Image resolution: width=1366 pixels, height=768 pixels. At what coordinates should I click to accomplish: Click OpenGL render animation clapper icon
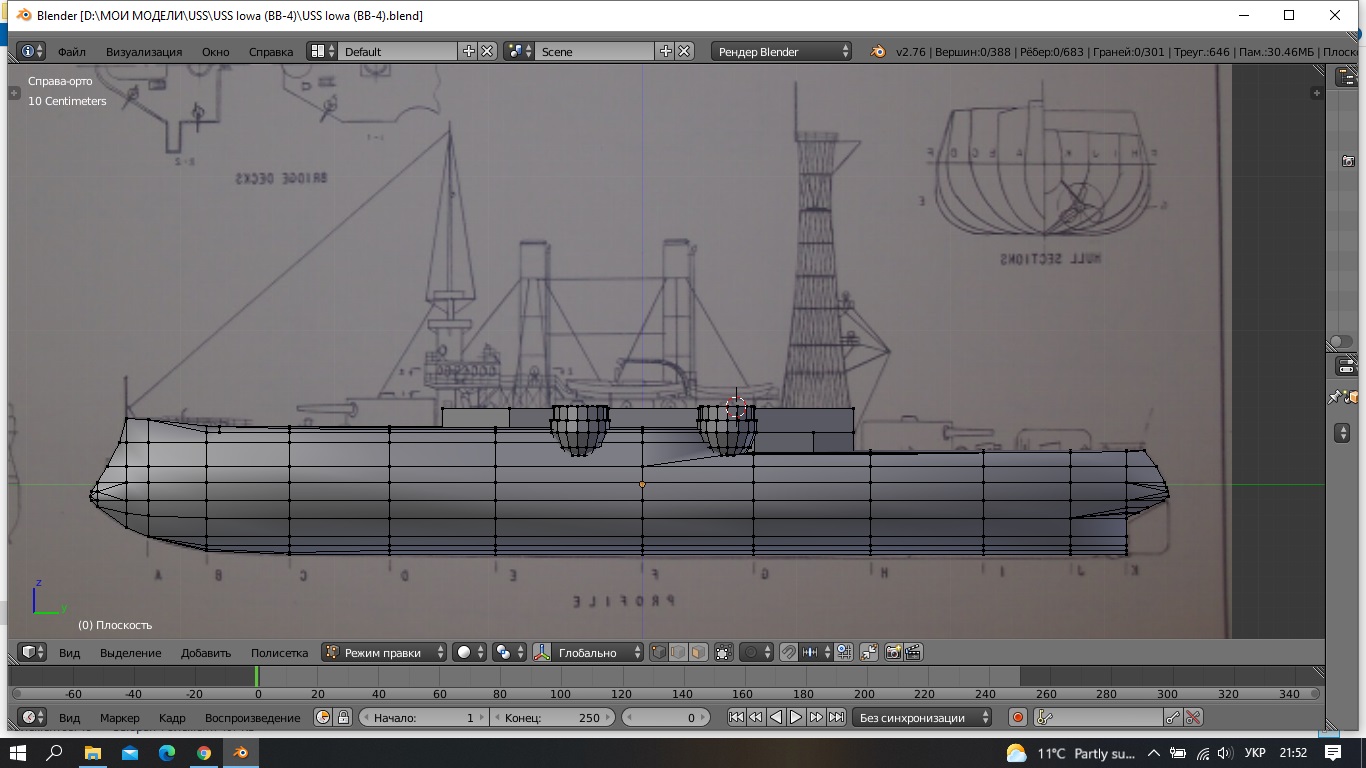coord(912,653)
